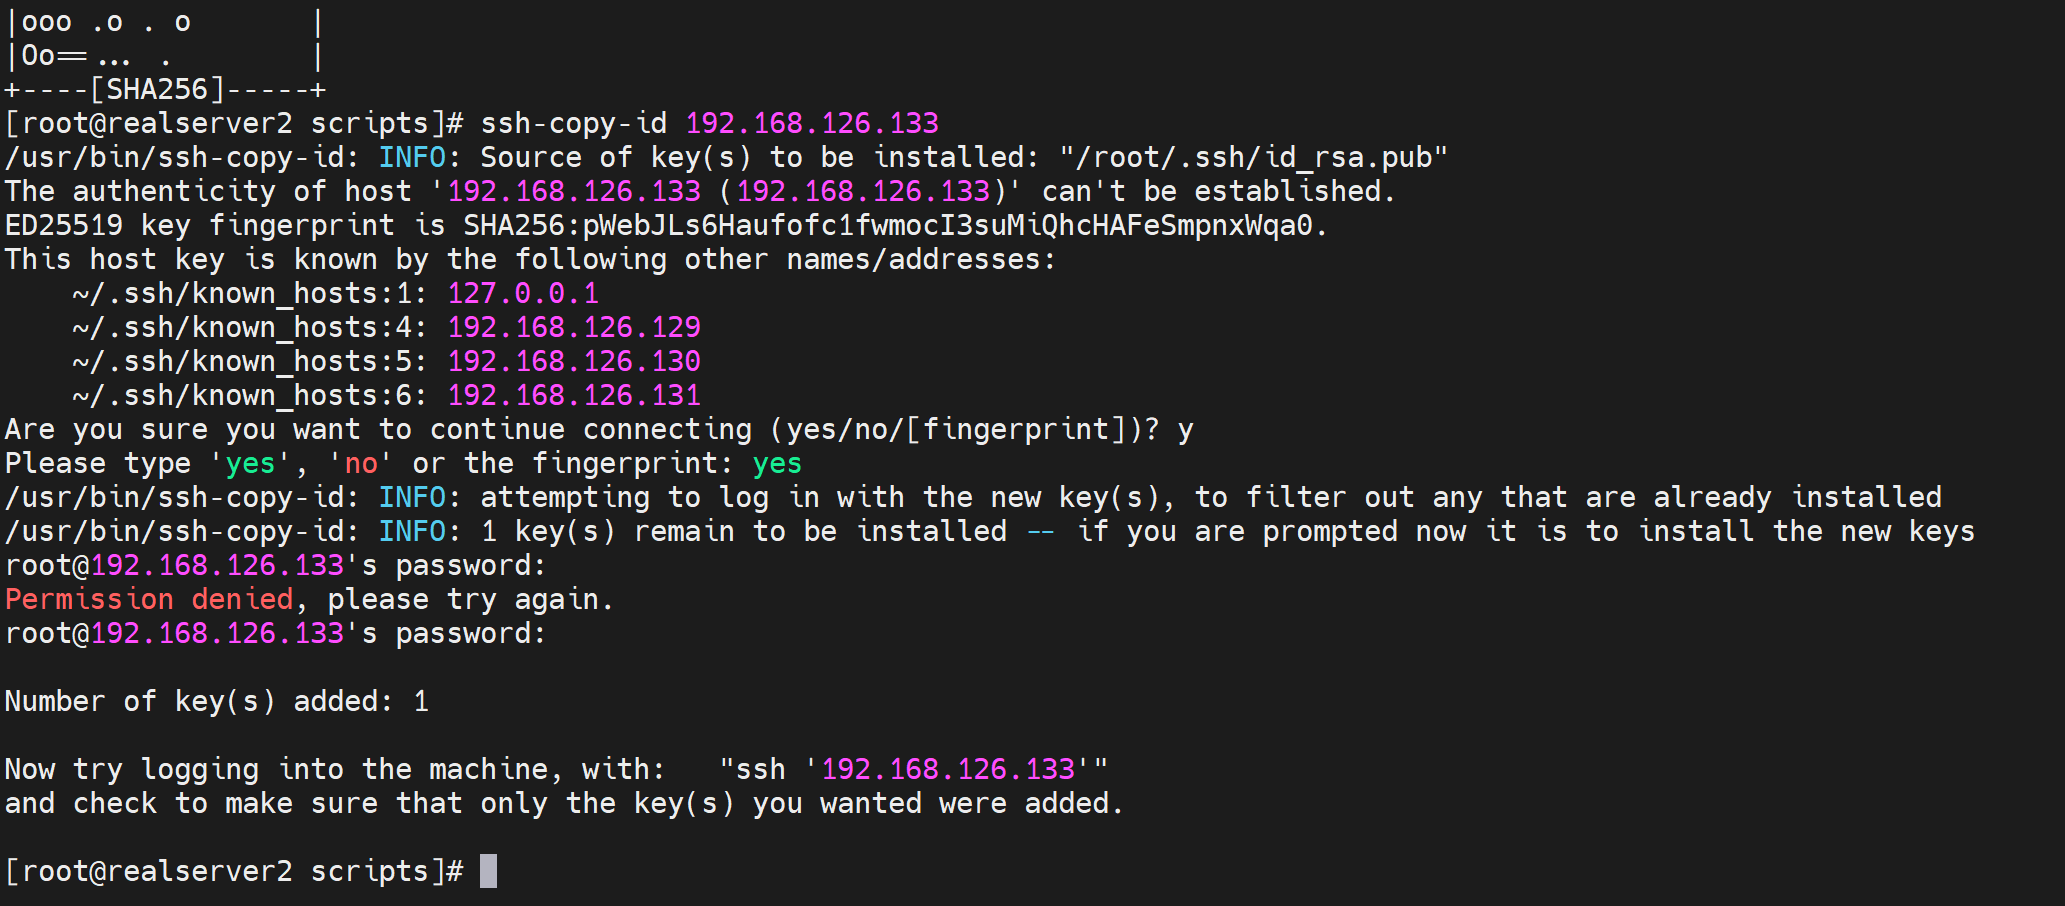Click the 192.168.126.129 known host address
This screenshot has width=2065, height=906.
point(574,327)
